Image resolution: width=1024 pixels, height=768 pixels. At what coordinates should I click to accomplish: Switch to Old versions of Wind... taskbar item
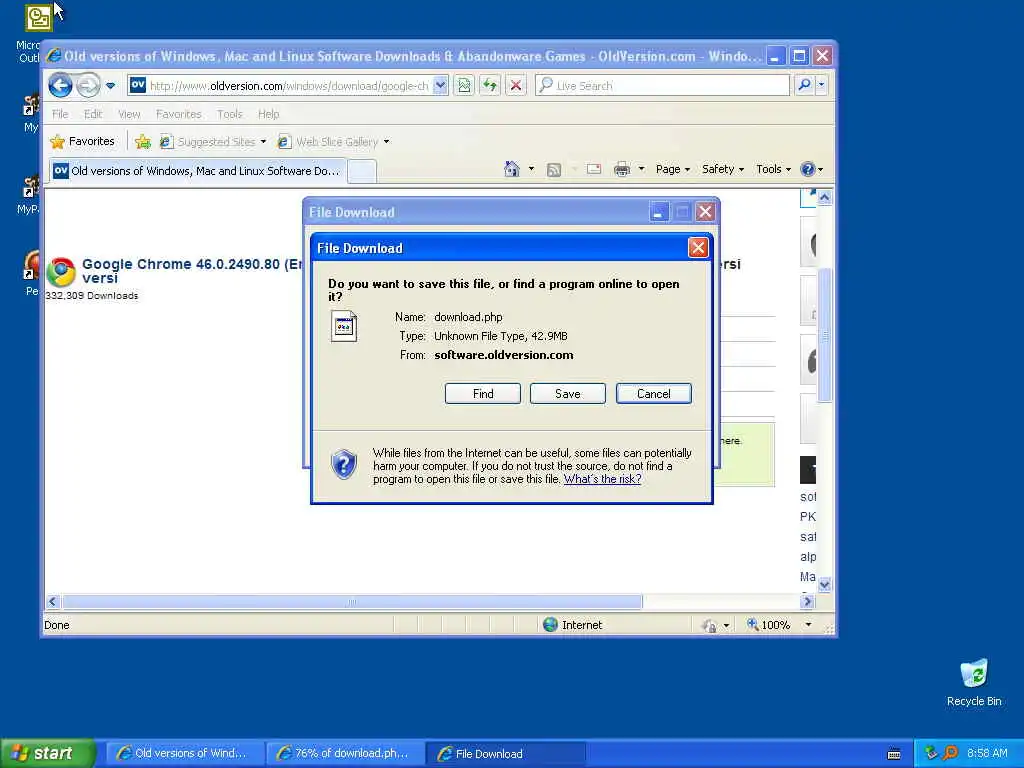(x=184, y=754)
